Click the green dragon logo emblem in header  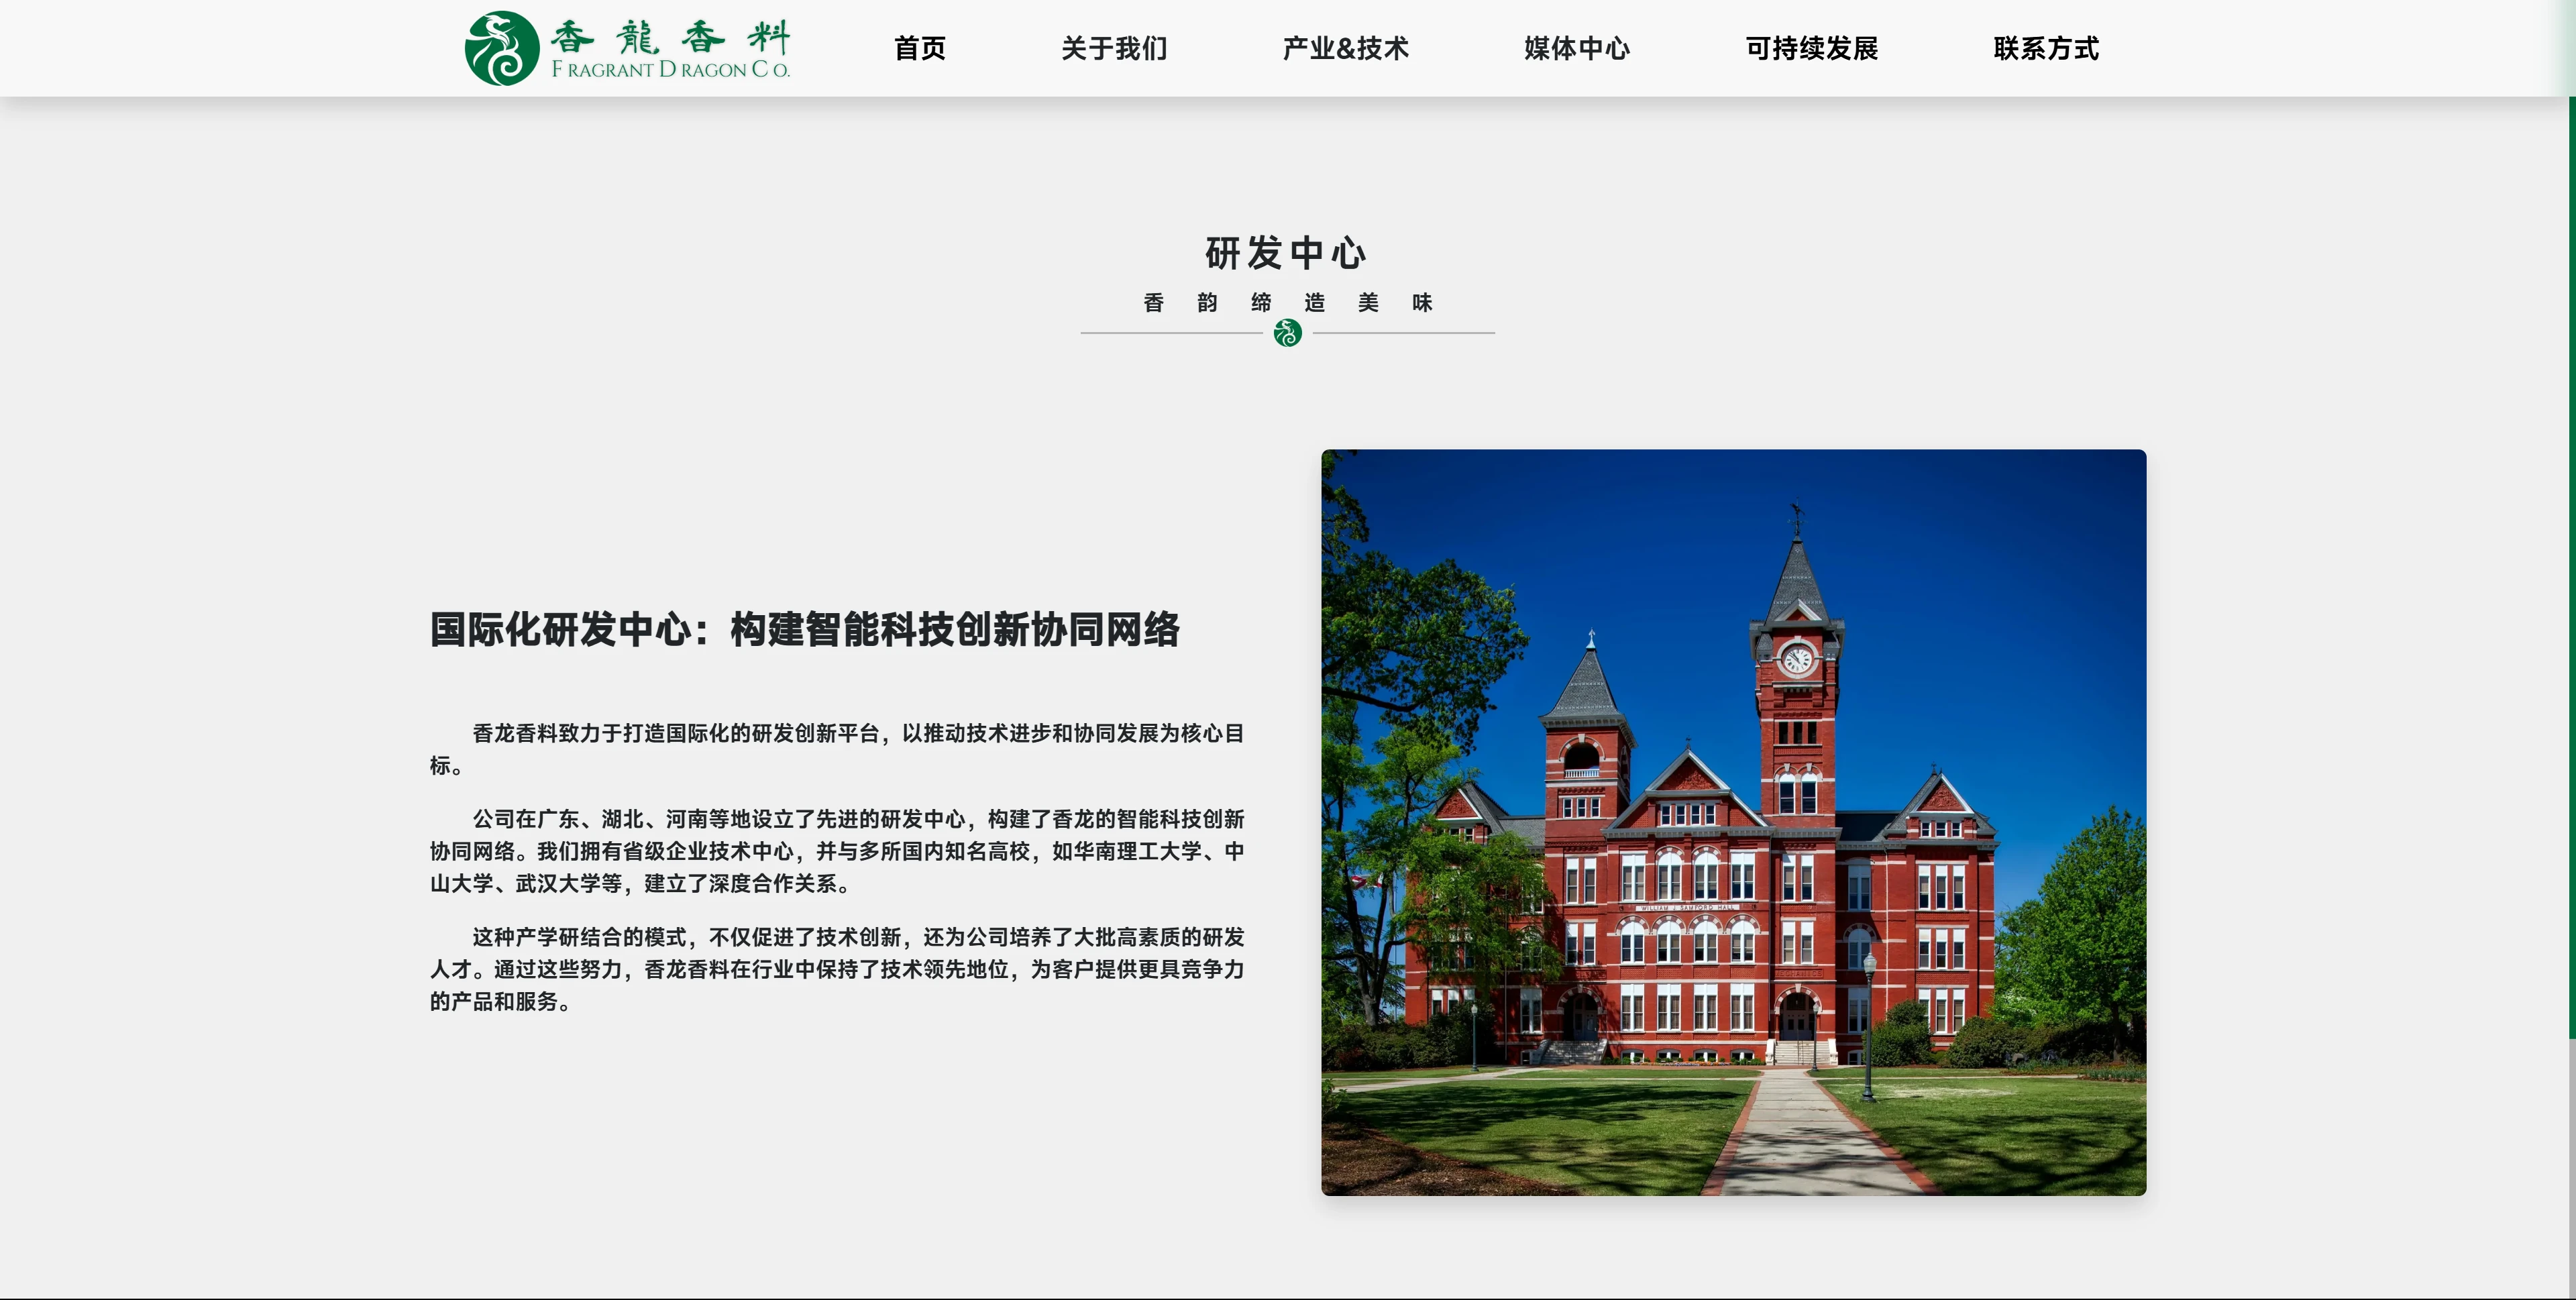[x=501, y=48]
